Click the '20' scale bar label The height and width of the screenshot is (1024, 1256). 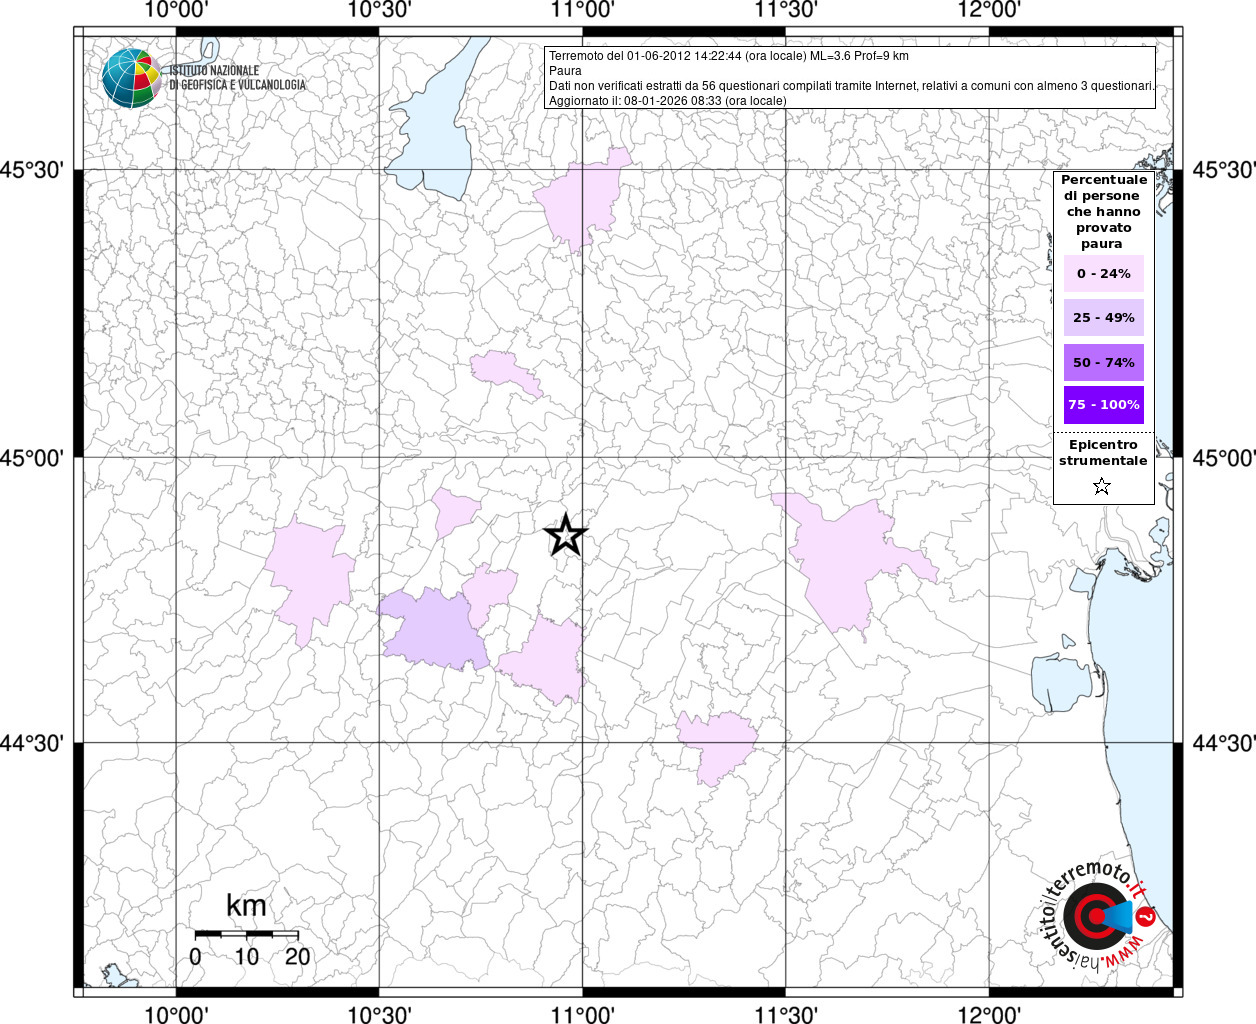[297, 957]
